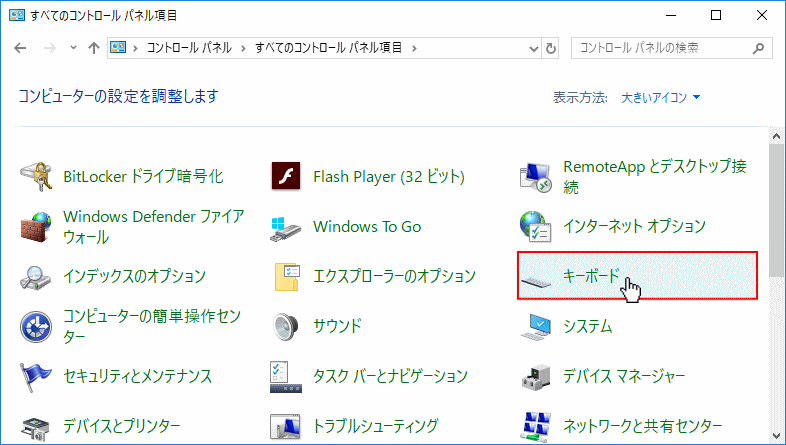This screenshot has height=445, width=786.
Task: Open the recent locations dropdown arrow
Action: tap(74, 48)
